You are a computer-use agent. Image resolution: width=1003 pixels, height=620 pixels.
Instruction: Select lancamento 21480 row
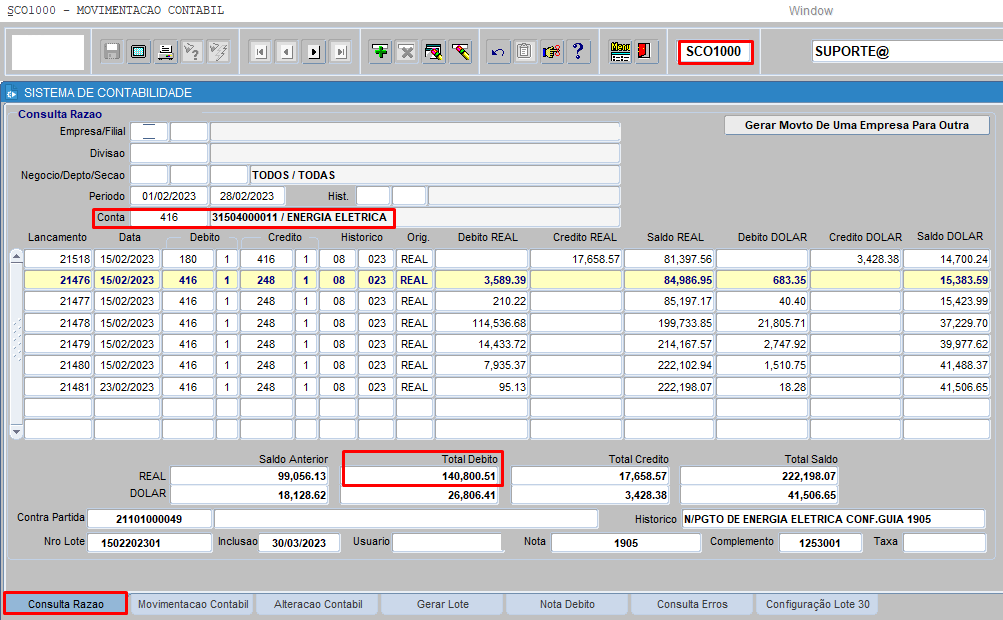pos(58,365)
